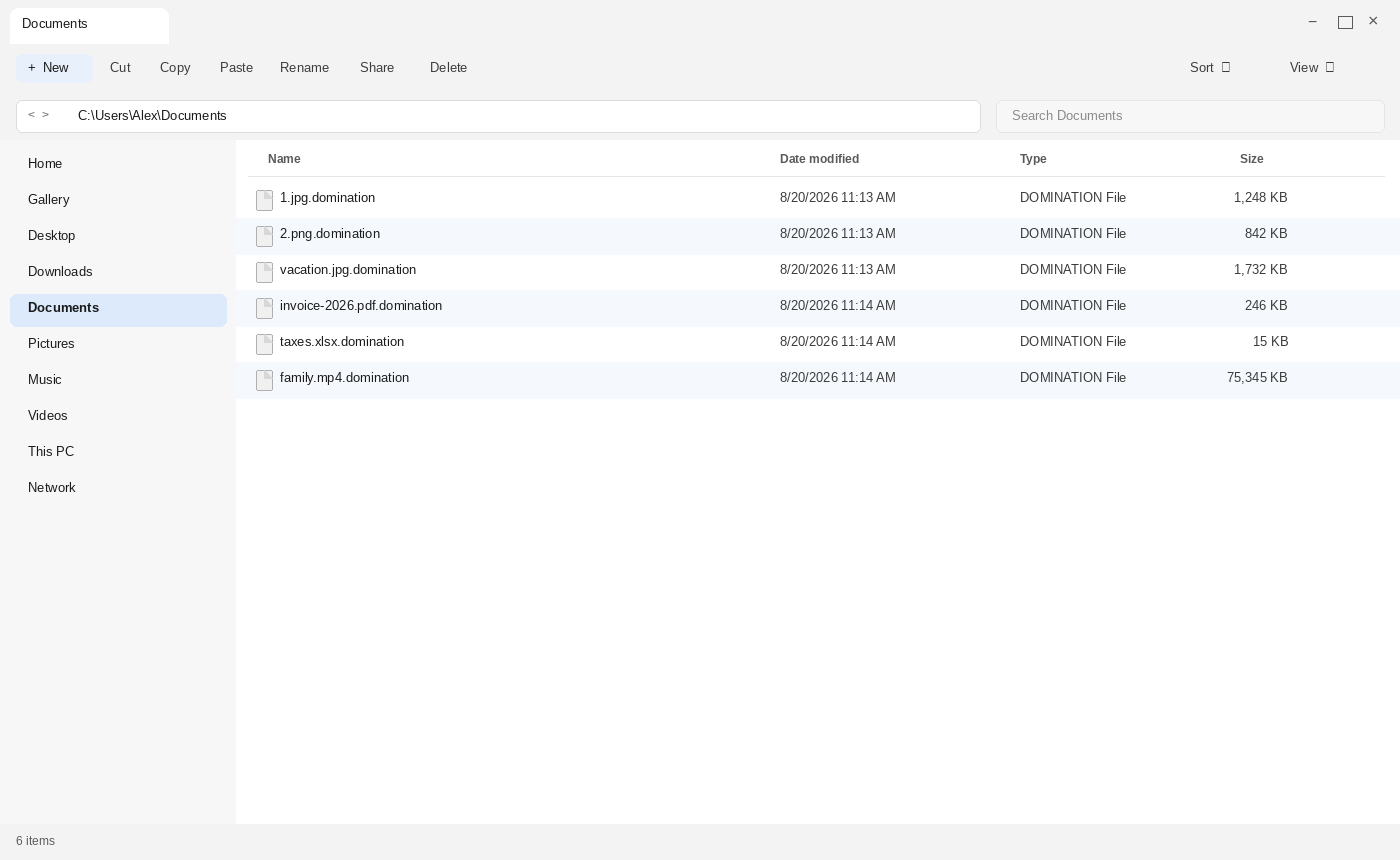Sort by the Name column header
Viewport: 1400px width, 860px height.
284,159
